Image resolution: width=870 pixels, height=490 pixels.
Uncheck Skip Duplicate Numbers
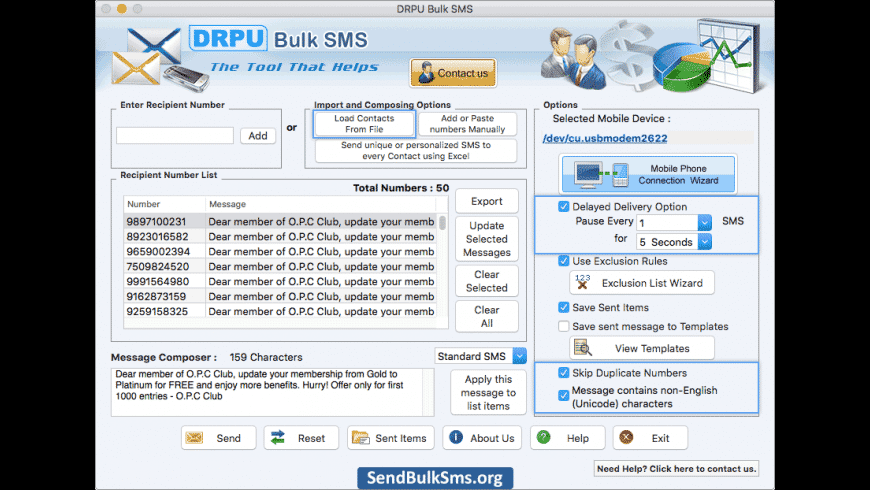564,373
